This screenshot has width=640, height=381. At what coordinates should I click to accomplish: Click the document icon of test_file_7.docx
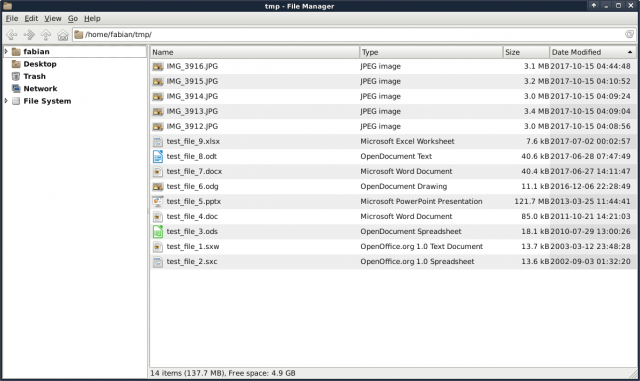[x=158, y=172]
